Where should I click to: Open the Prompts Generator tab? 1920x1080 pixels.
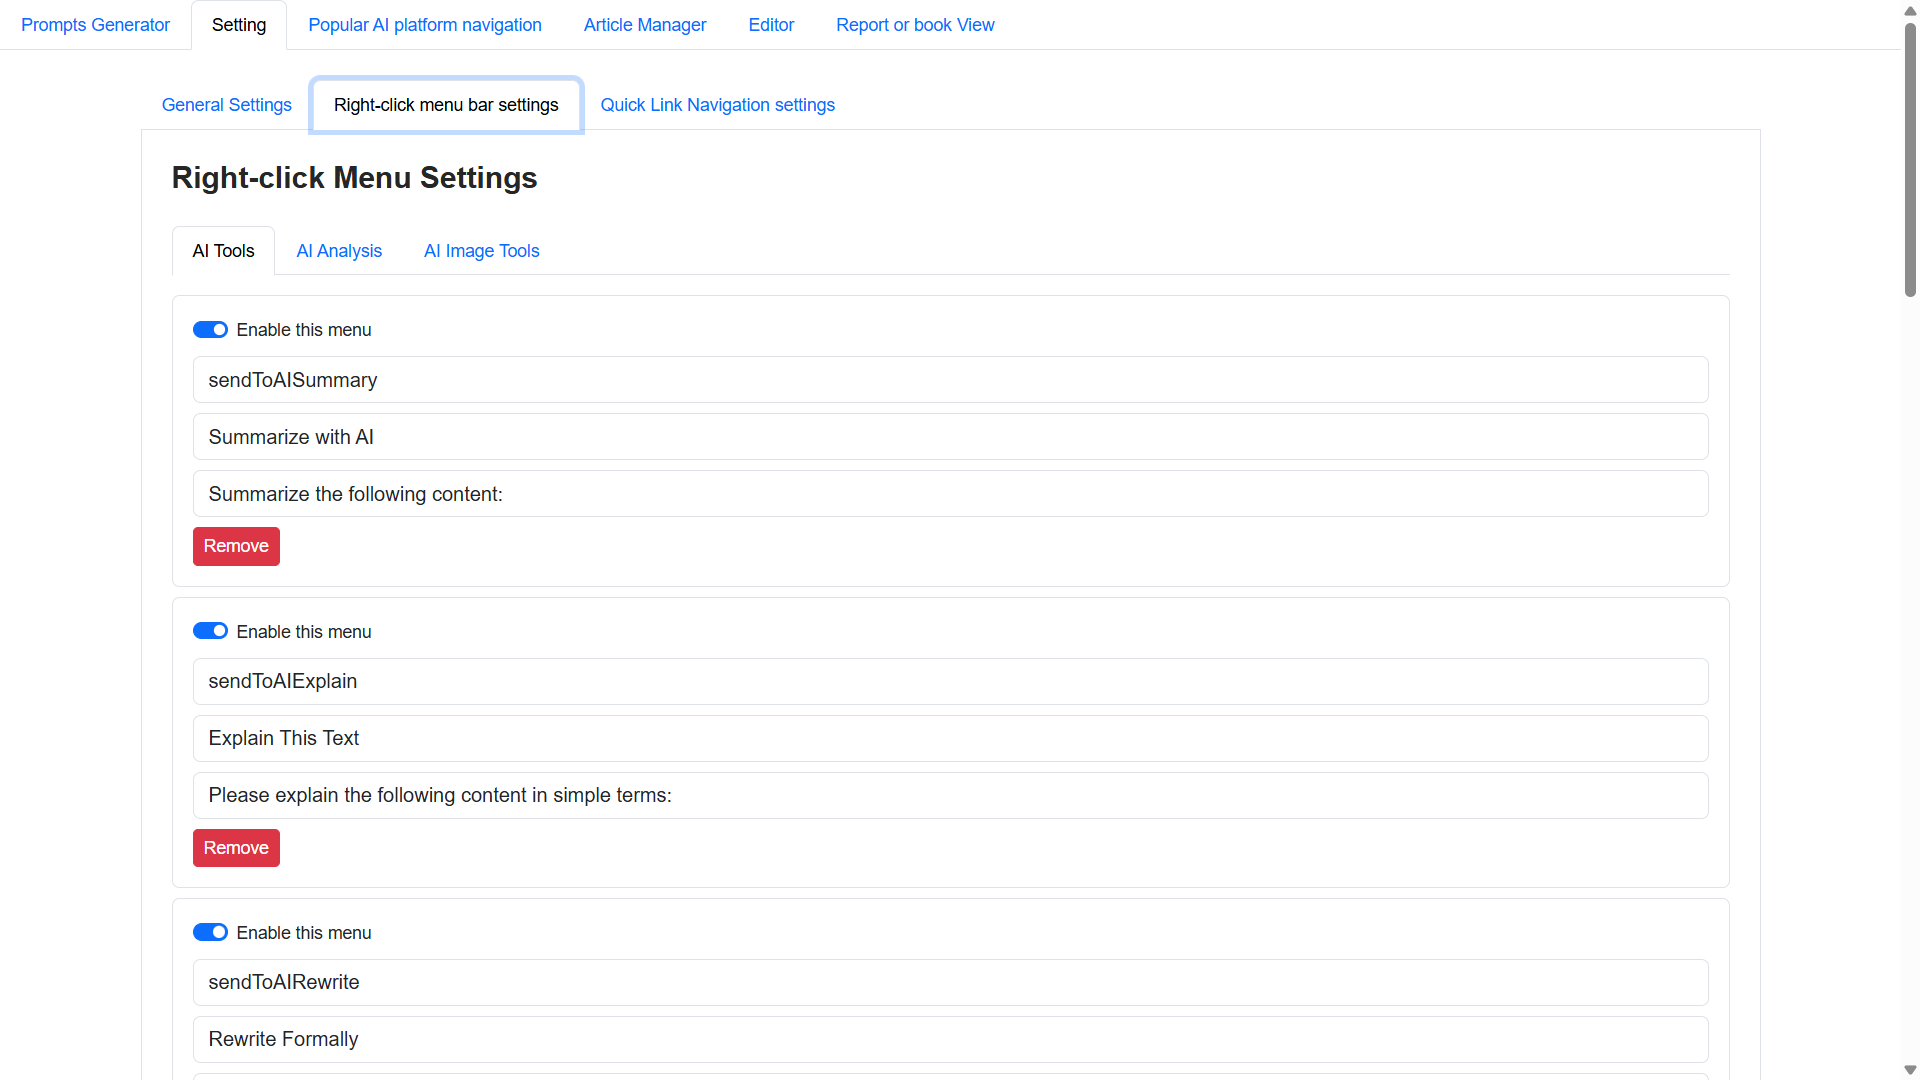tap(95, 25)
